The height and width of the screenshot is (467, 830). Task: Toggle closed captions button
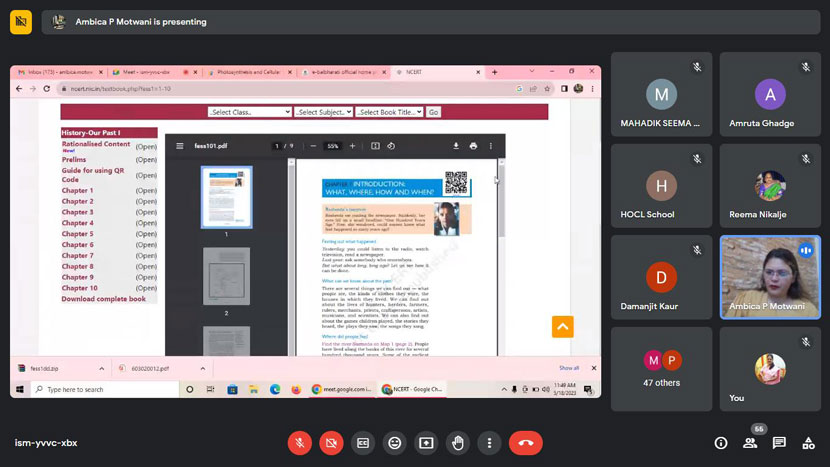point(363,443)
